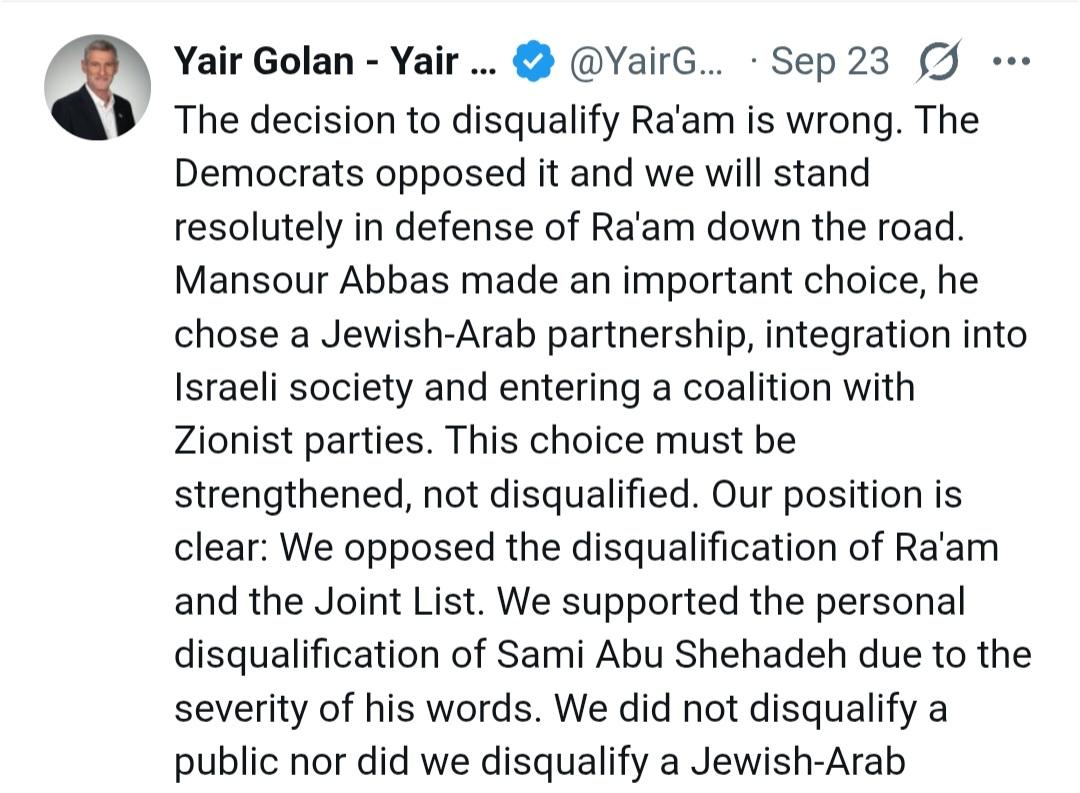Click the phrase 'Zionist parties'
This screenshot has height=793, width=1080.
(x=299, y=441)
